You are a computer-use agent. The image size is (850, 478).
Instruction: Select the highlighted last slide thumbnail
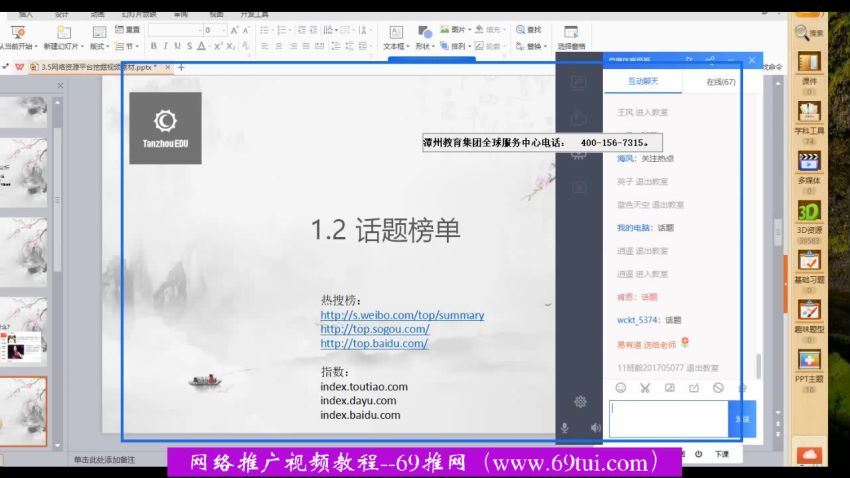23,412
